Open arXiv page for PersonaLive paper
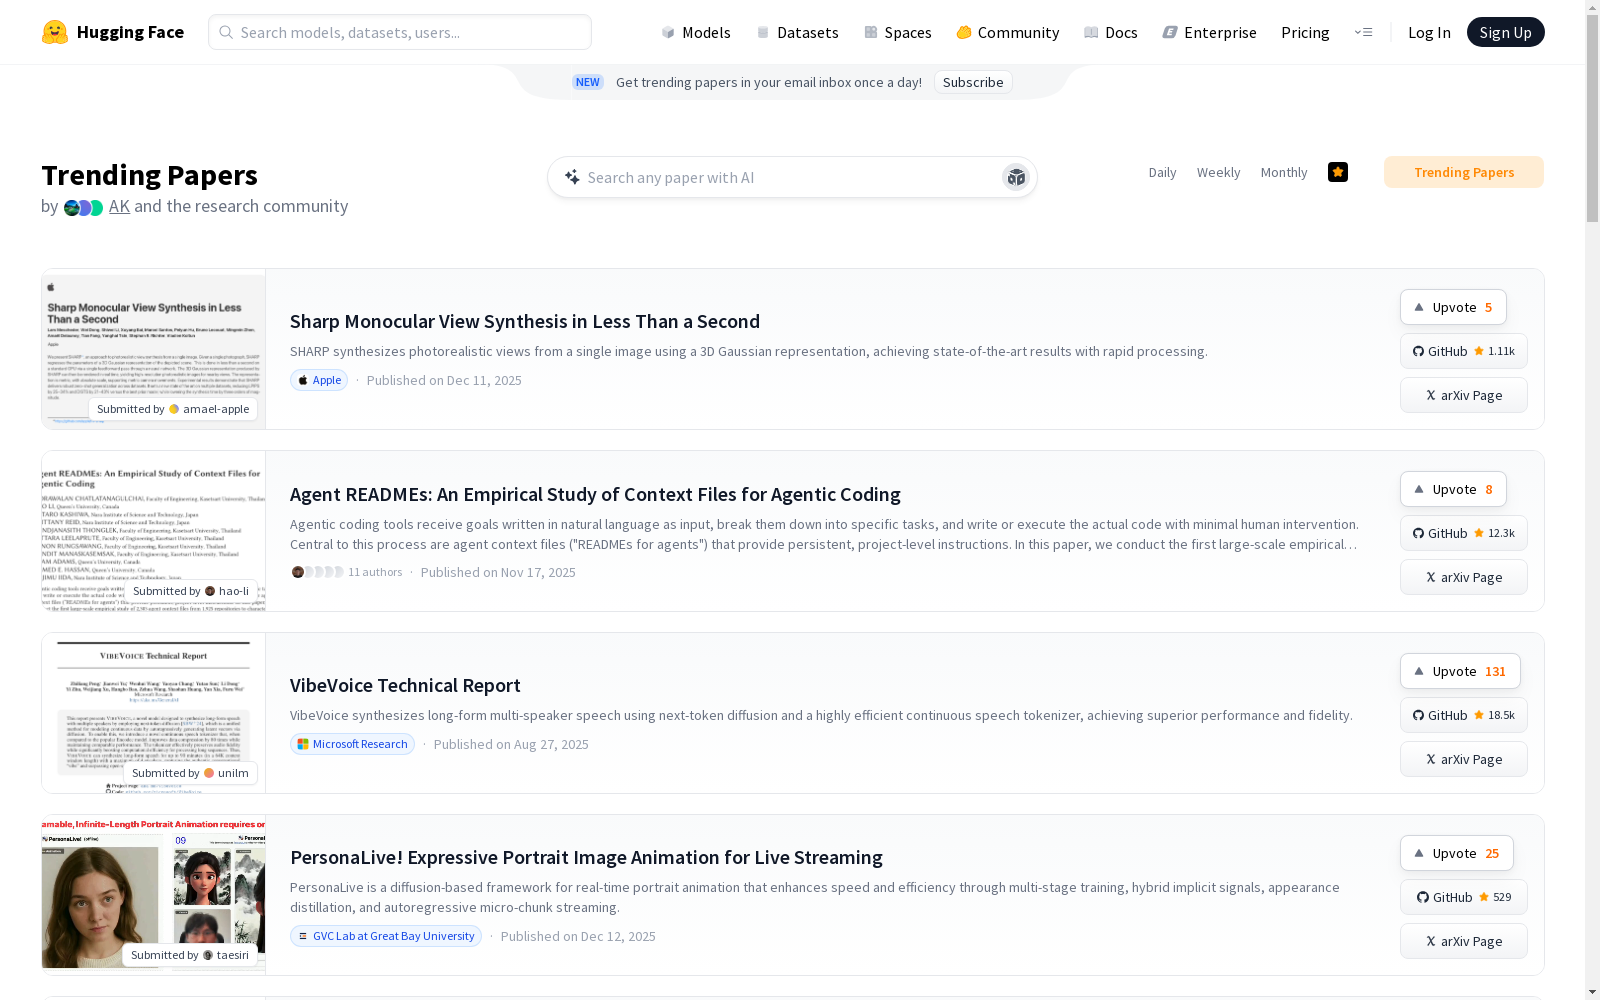This screenshot has height=1000, width=1600. pos(1463,941)
